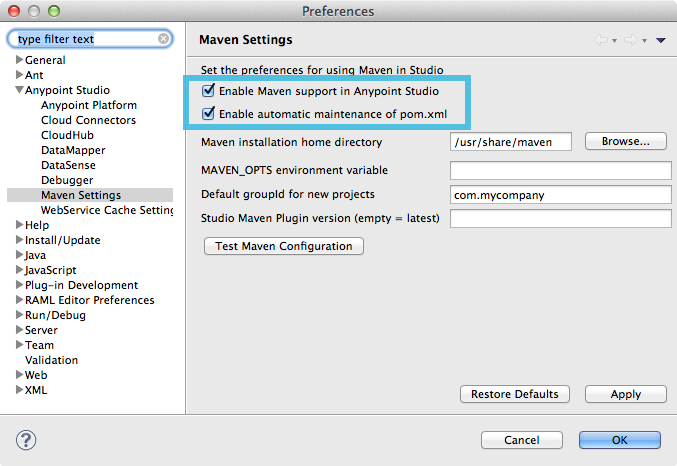This screenshot has width=677, height=466.
Task: Expand the XML tree node
Action: (19, 390)
